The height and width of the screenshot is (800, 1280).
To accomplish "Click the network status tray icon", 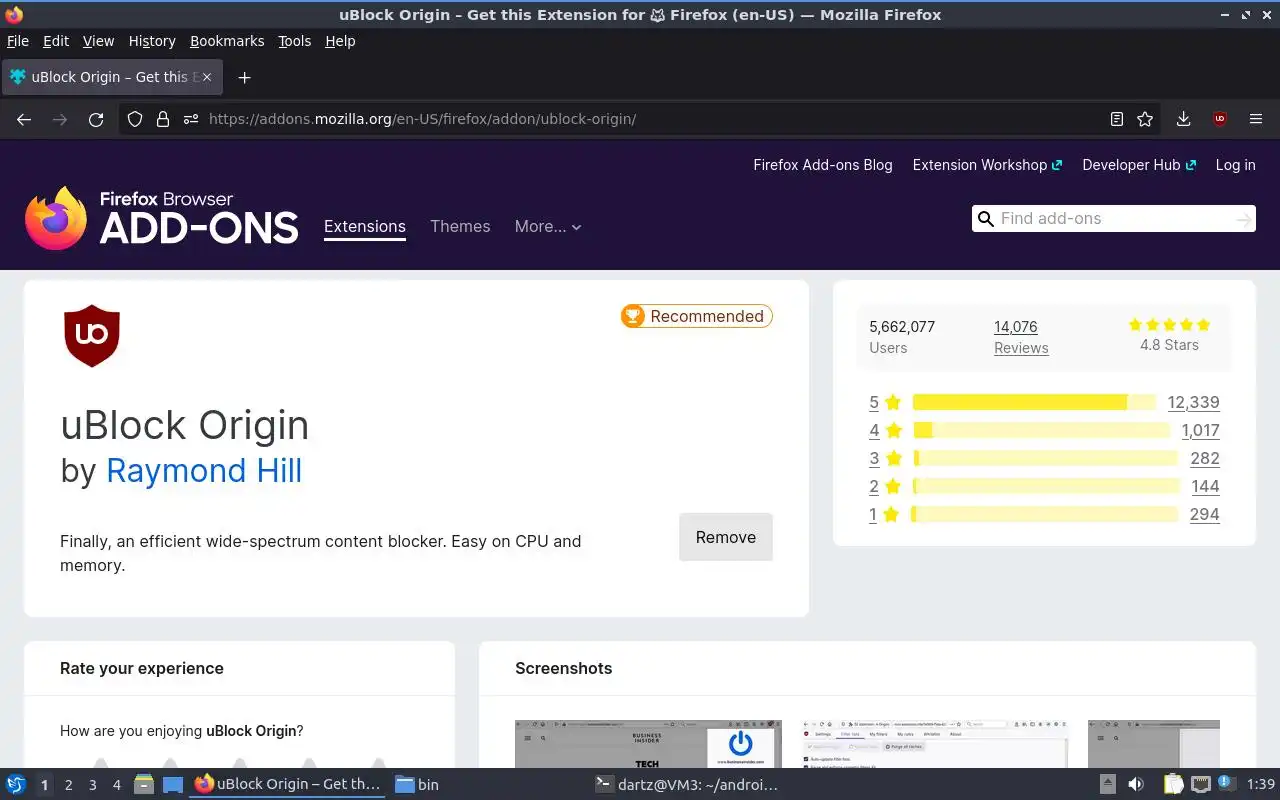I will (x=1201, y=785).
